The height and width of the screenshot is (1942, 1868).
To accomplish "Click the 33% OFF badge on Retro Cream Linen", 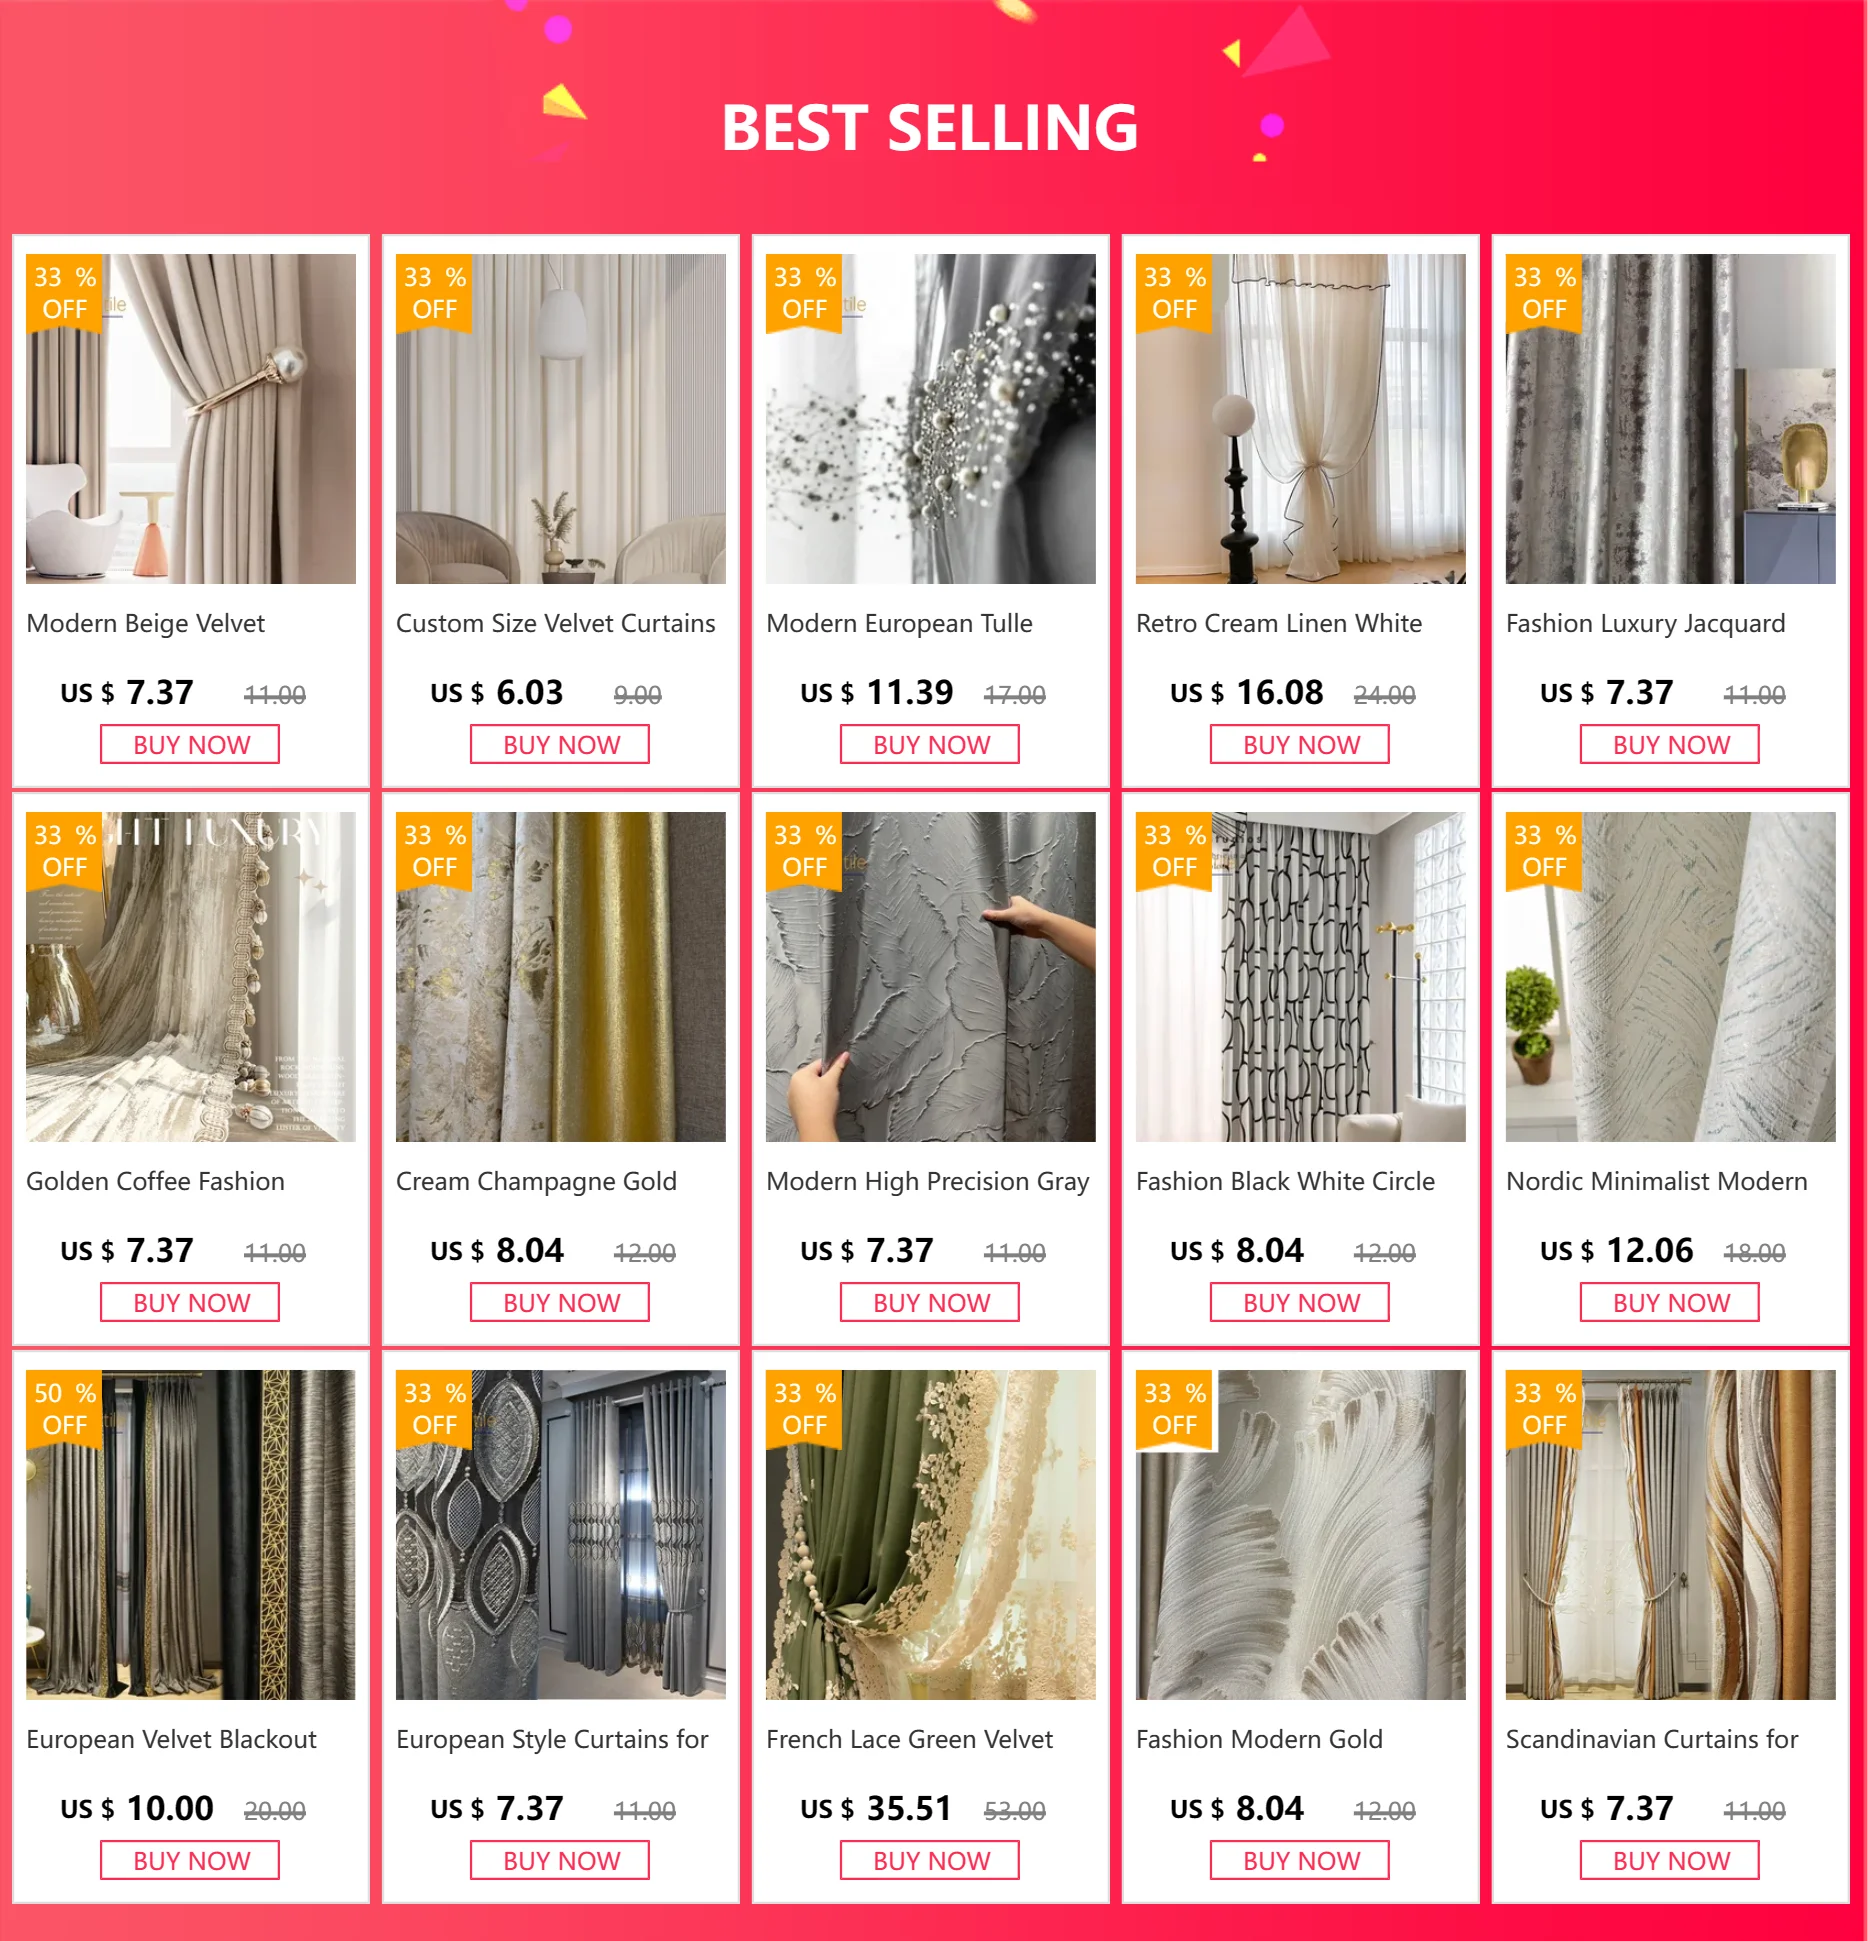I will [1175, 293].
